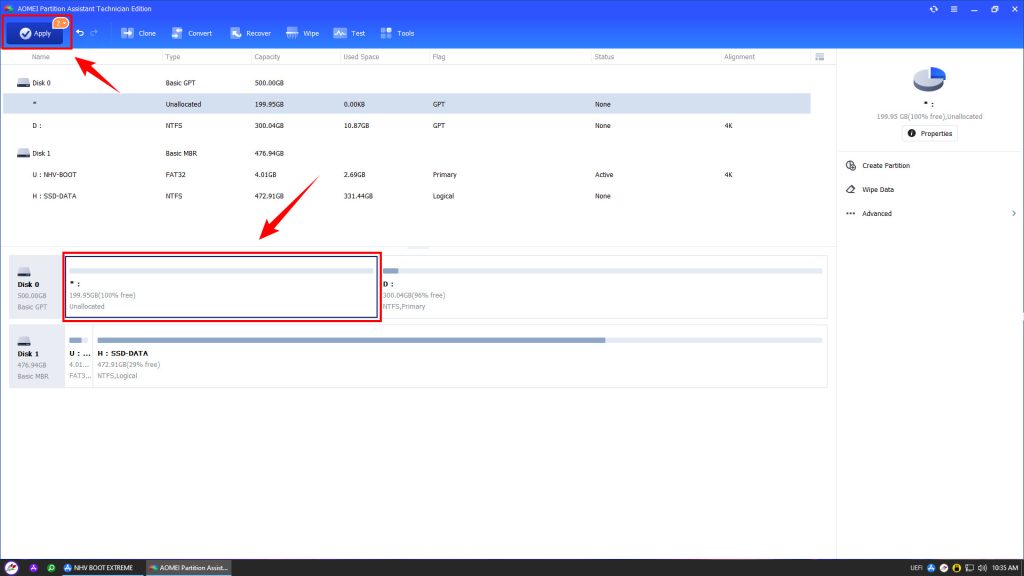Image resolution: width=1024 pixels, height=576 pixels.
Task: Click the purple taskbar icon beside Start
Action: (x=33, y=568)
